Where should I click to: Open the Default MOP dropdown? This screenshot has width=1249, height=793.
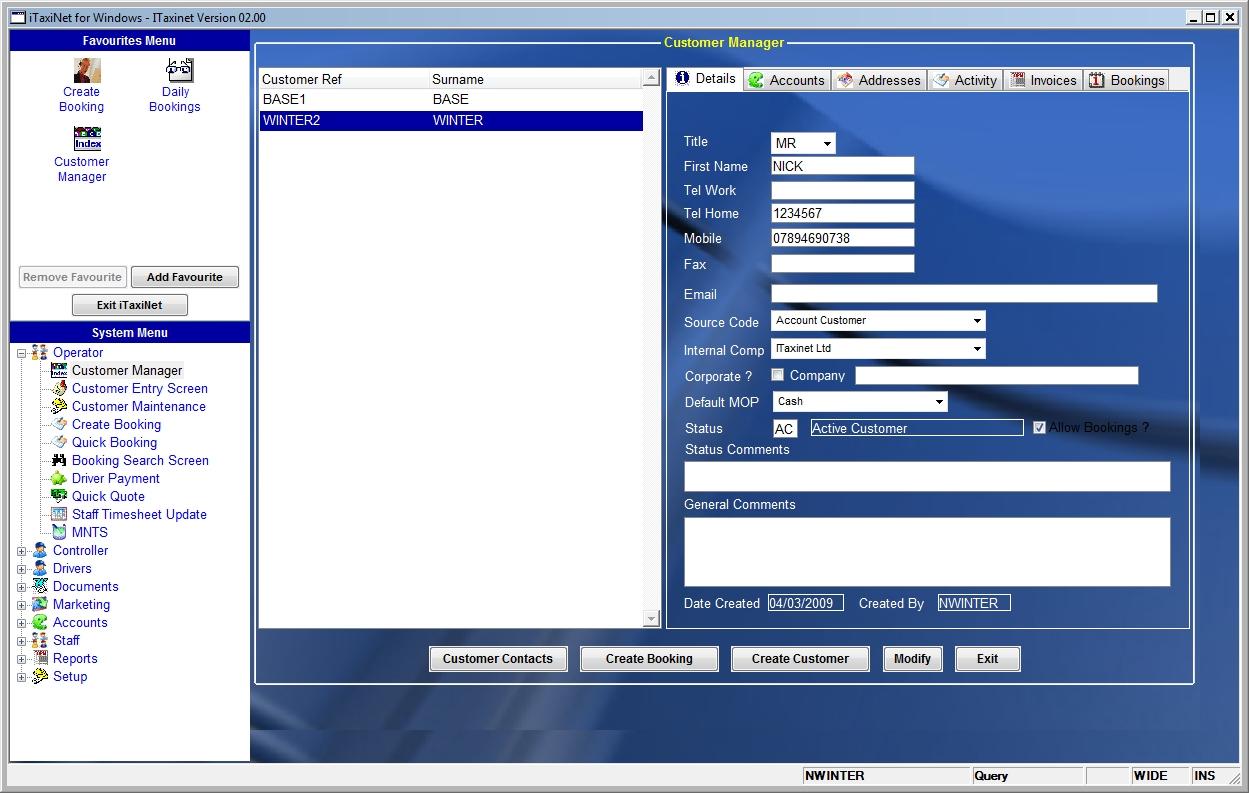[x=939, y=402]
